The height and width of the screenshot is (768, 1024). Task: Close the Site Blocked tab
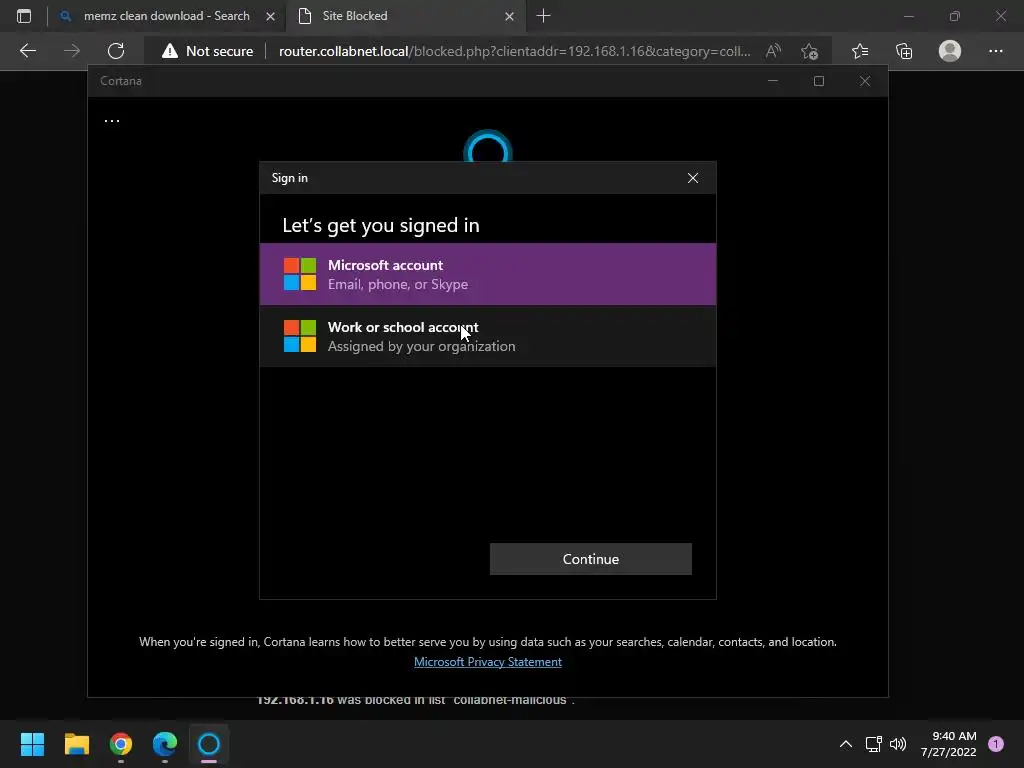509,16
